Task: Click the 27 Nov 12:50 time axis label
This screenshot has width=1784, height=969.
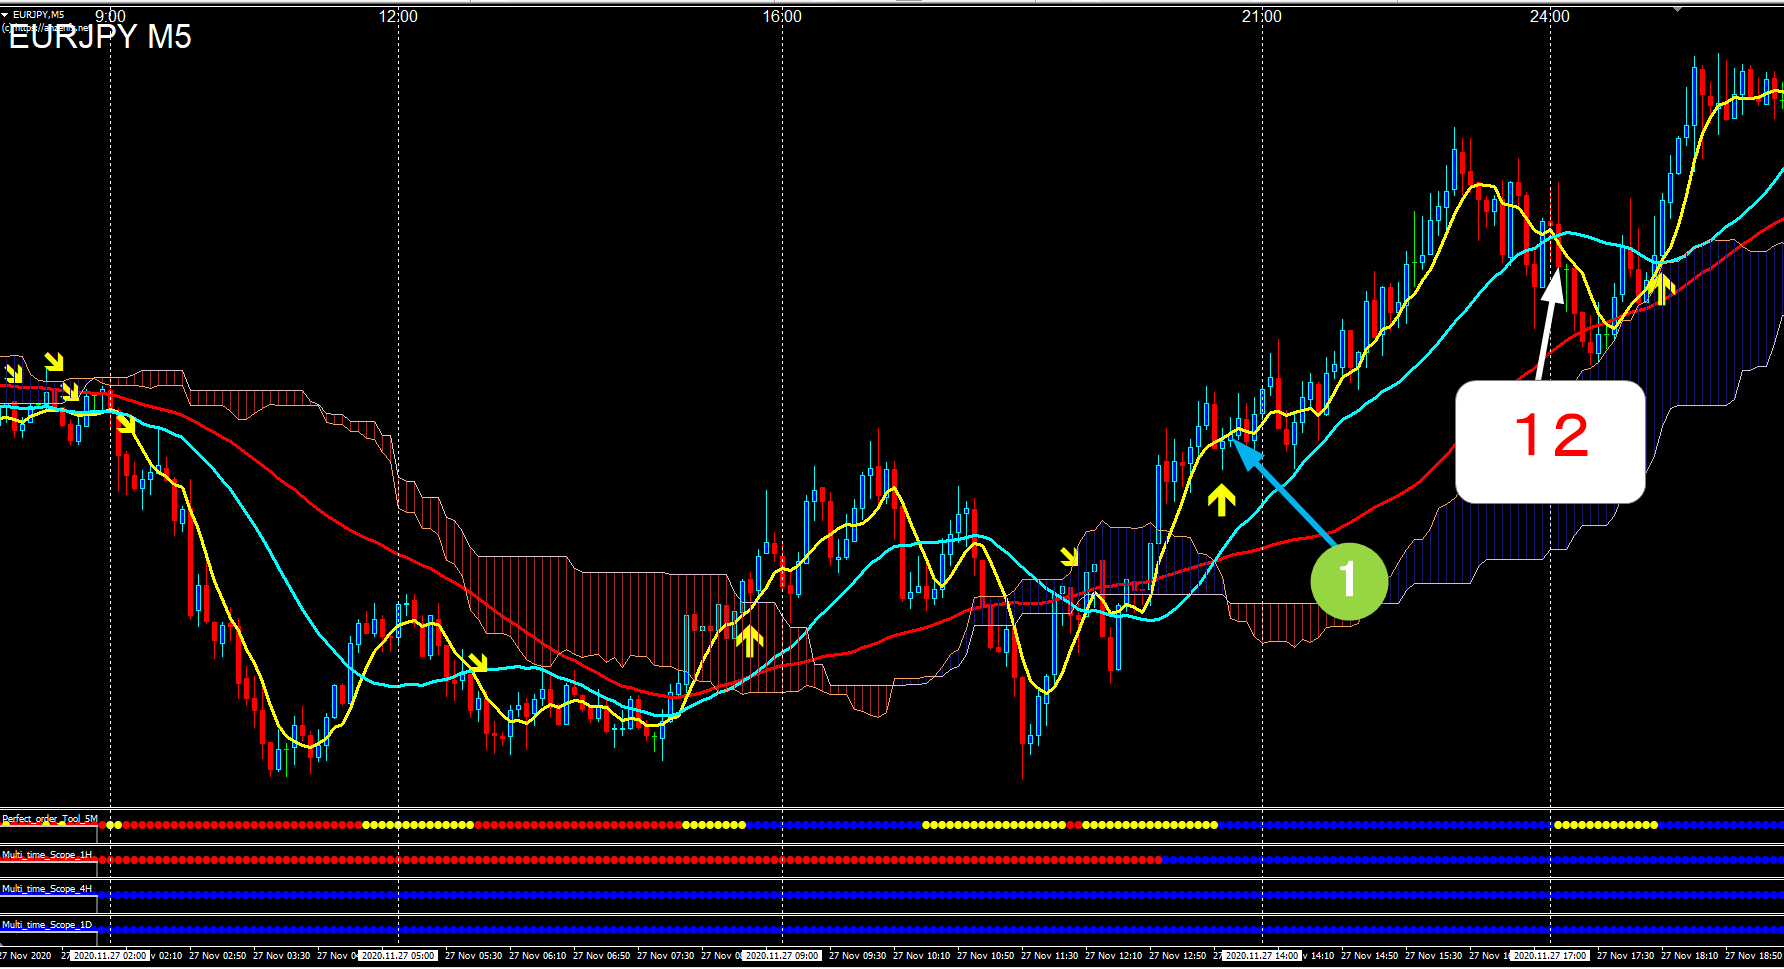Action: tap(1177, 956)
